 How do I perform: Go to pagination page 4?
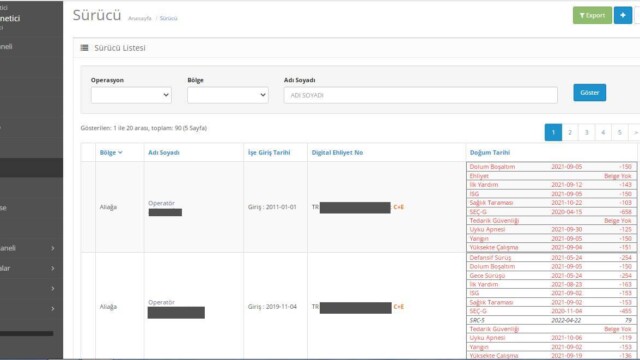(x=603, y=132)
